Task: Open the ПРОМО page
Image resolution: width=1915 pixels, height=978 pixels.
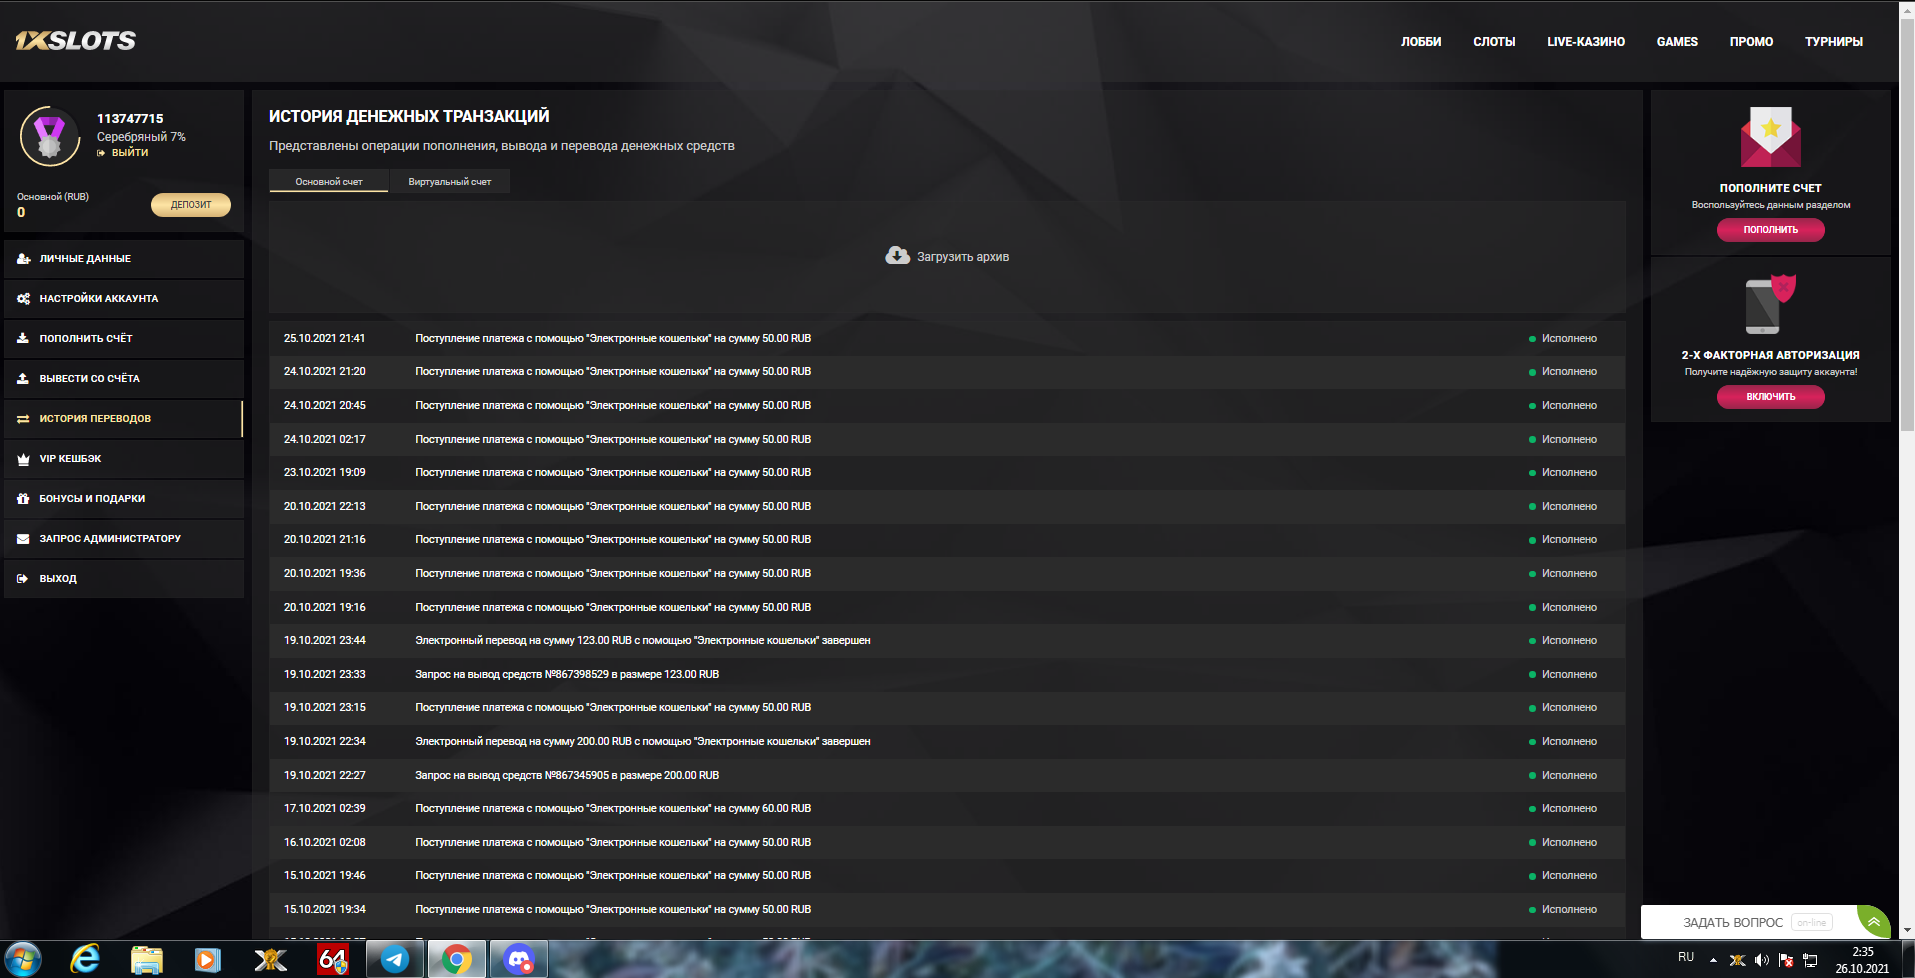Action: [x=1751, y=42]
